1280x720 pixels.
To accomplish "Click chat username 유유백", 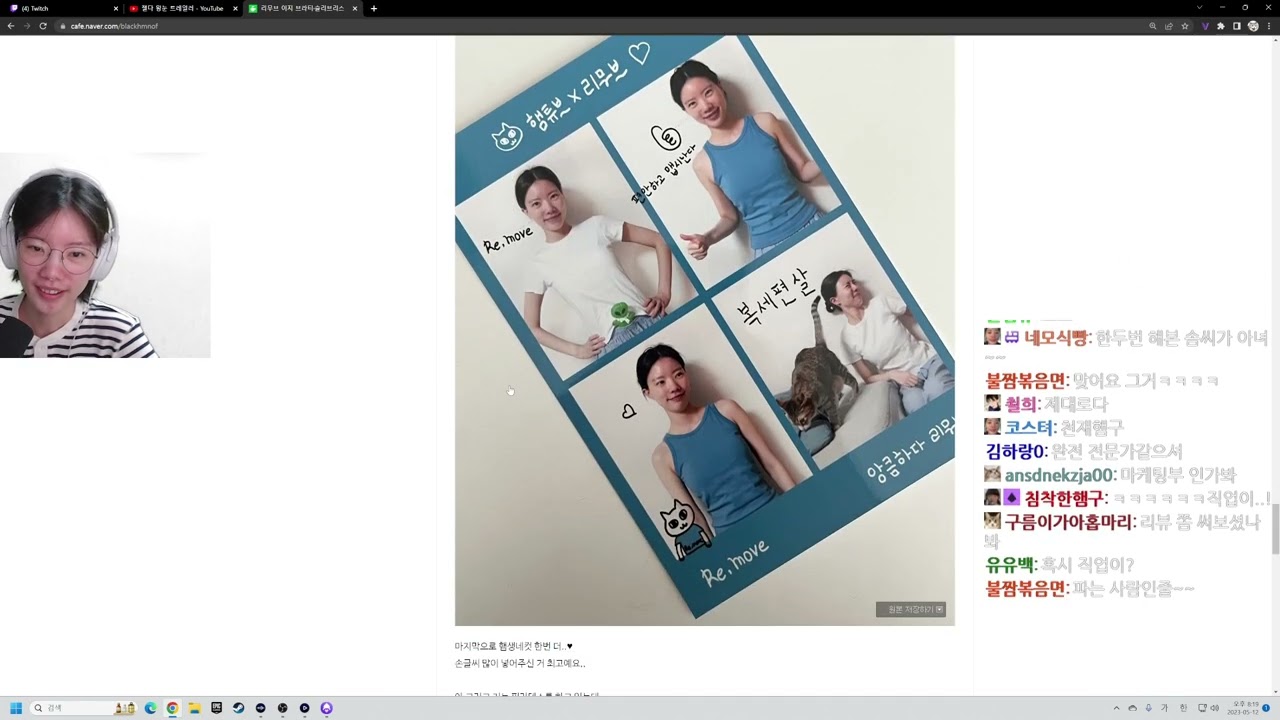I will point(1009,565).
